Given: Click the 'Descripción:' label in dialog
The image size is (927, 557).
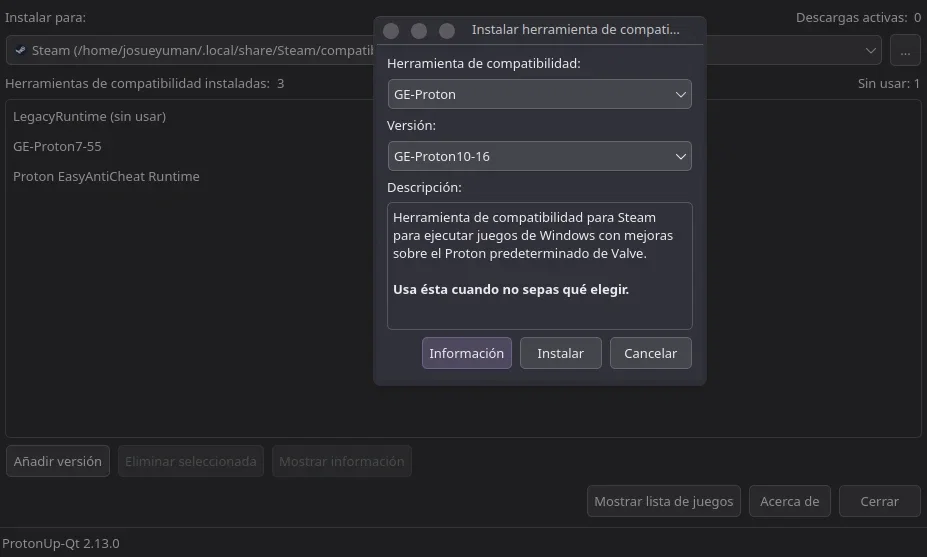Looking at the screenshot, I should coord(424,187).
